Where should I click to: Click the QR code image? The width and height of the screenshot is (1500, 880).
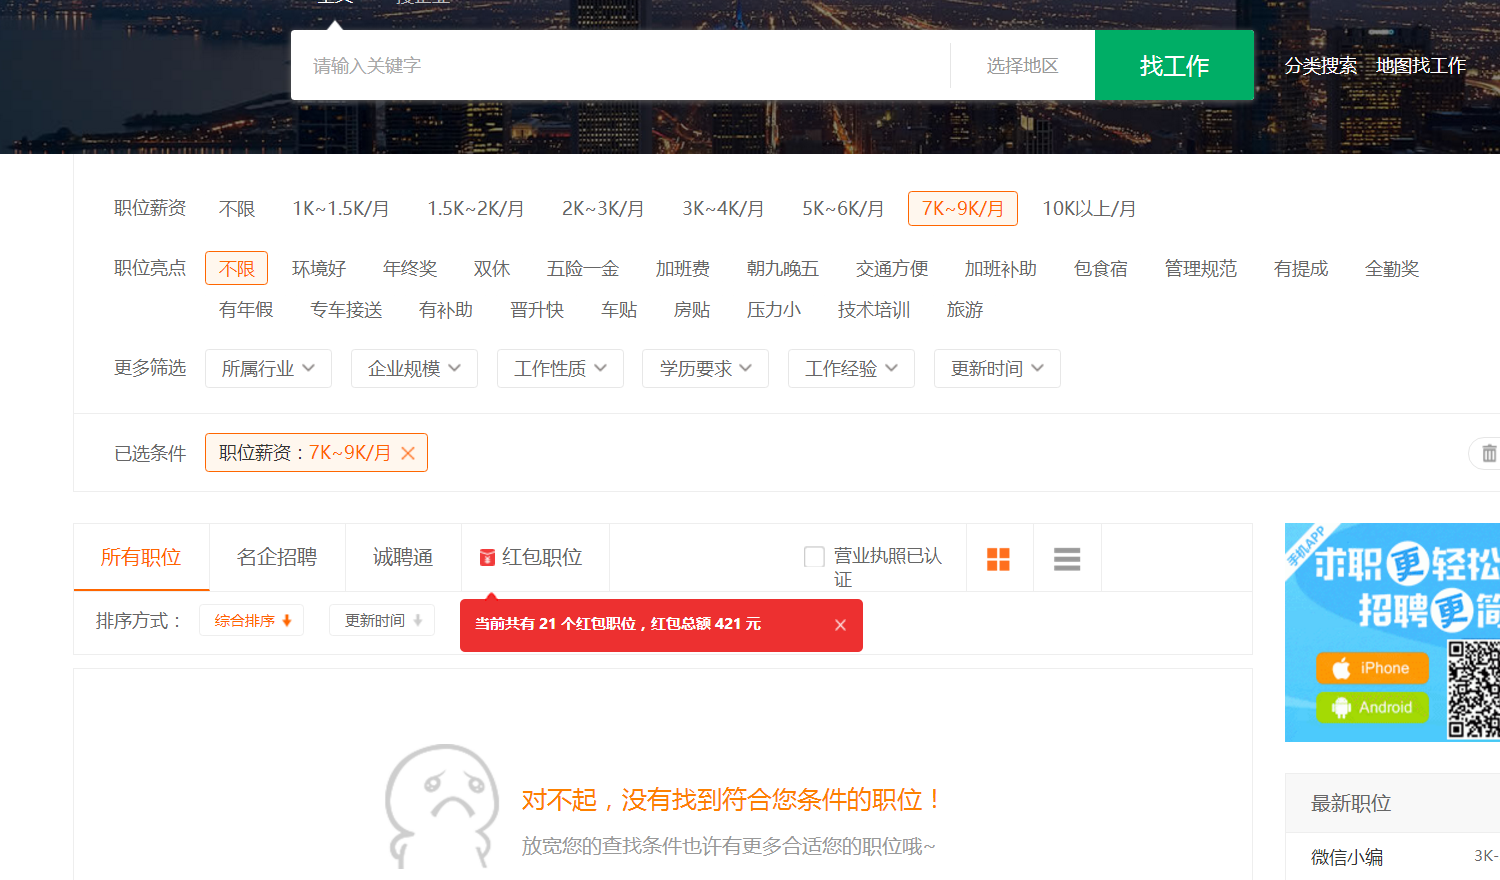click(x=1474, y=689)
